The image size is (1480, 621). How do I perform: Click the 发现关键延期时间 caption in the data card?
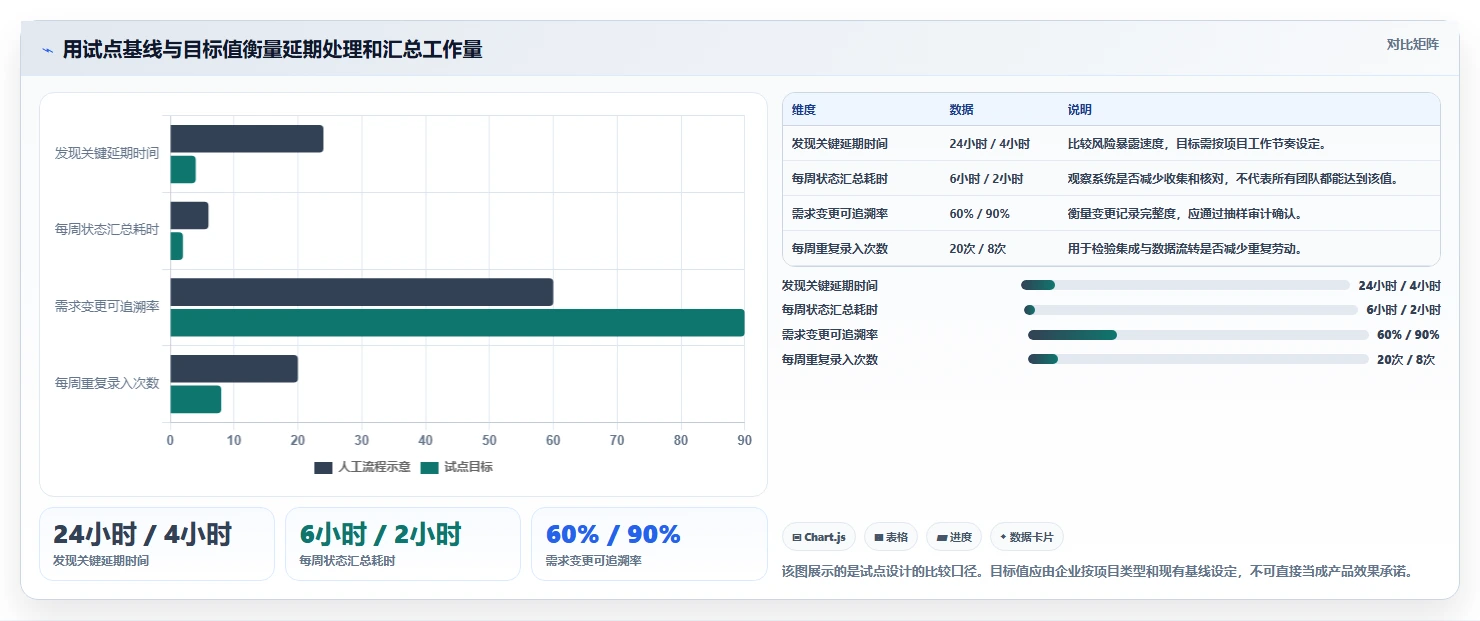tap(101, 561)
